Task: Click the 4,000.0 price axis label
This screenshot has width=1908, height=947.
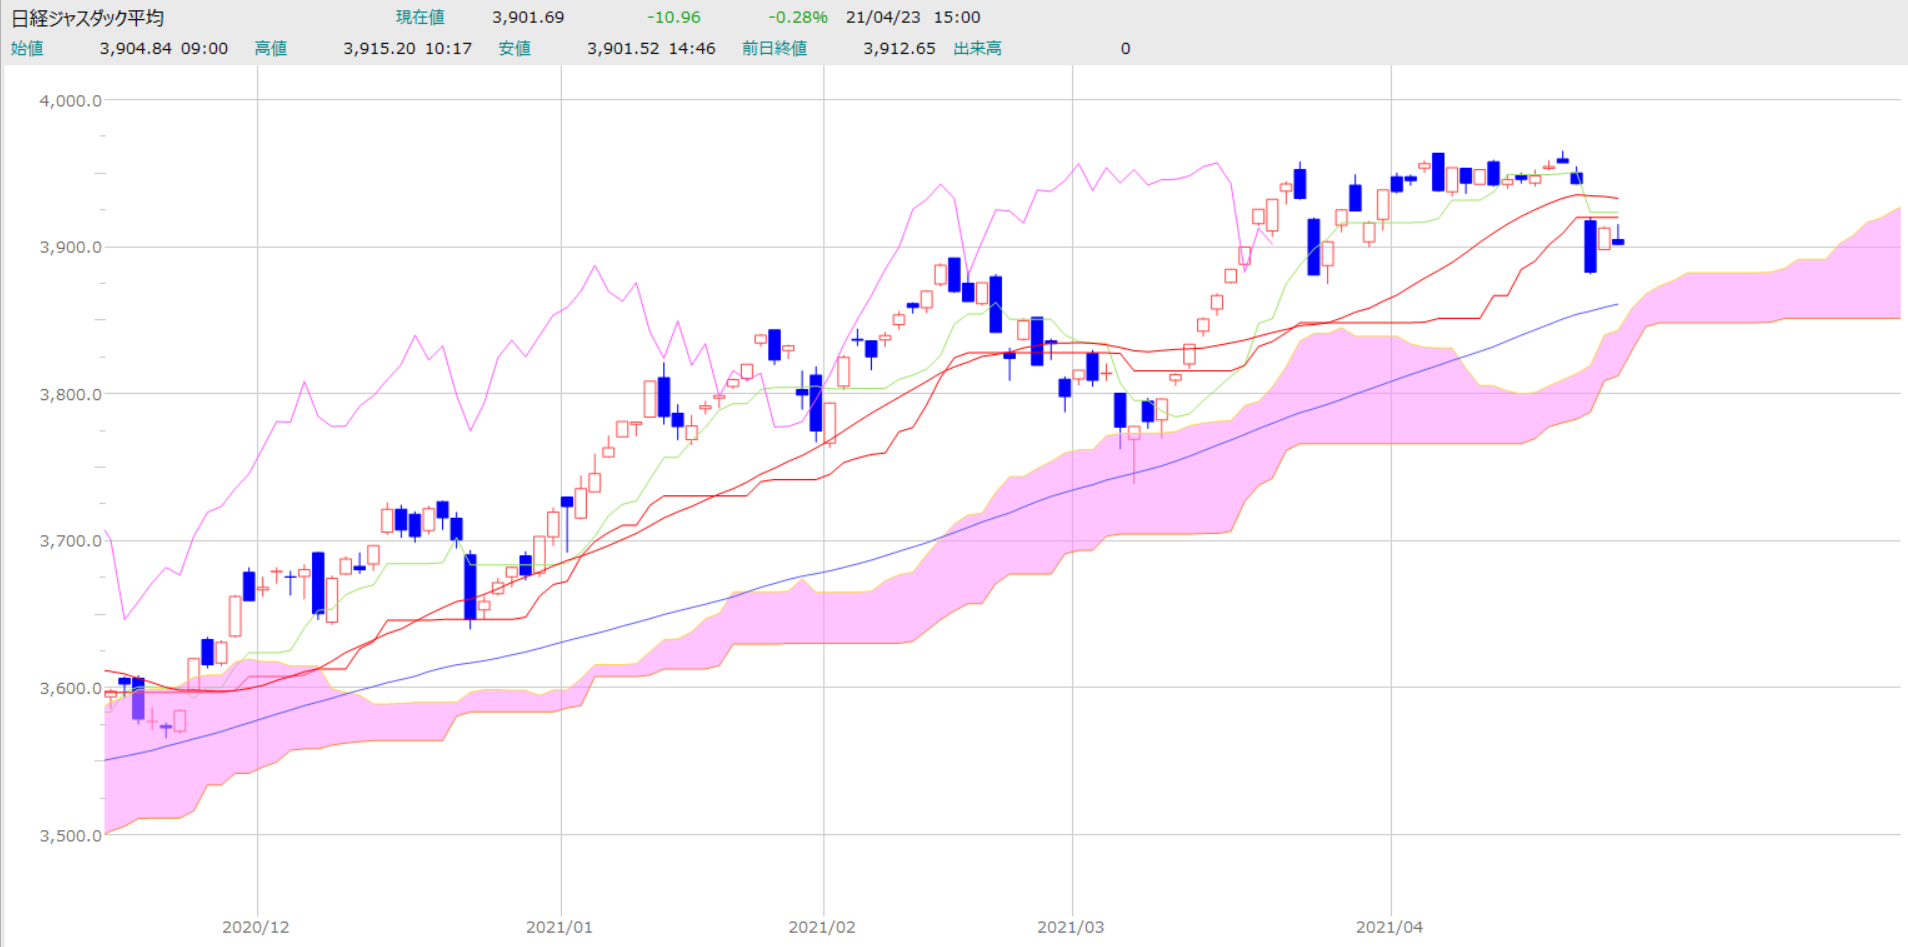Action: click(x=71, y=101)
